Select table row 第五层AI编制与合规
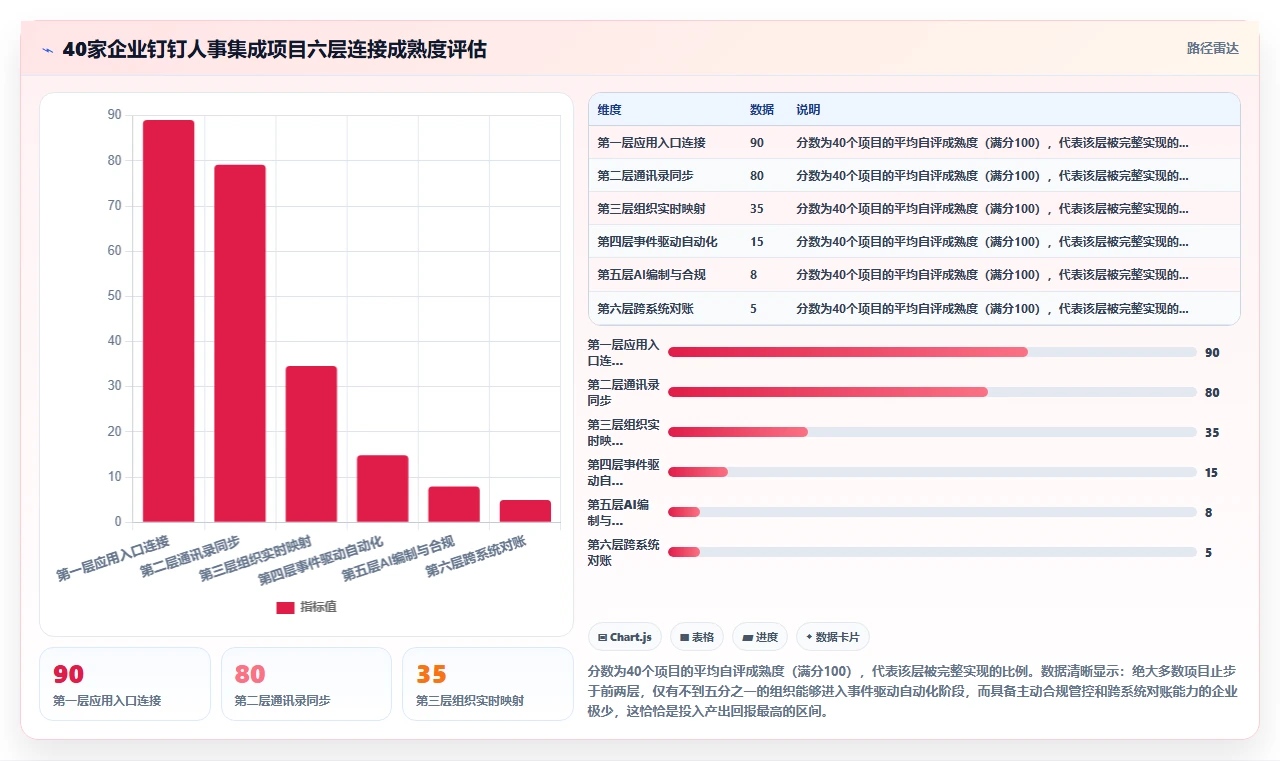The height and width of the screenshot is (761, 1280). [914, 275]
